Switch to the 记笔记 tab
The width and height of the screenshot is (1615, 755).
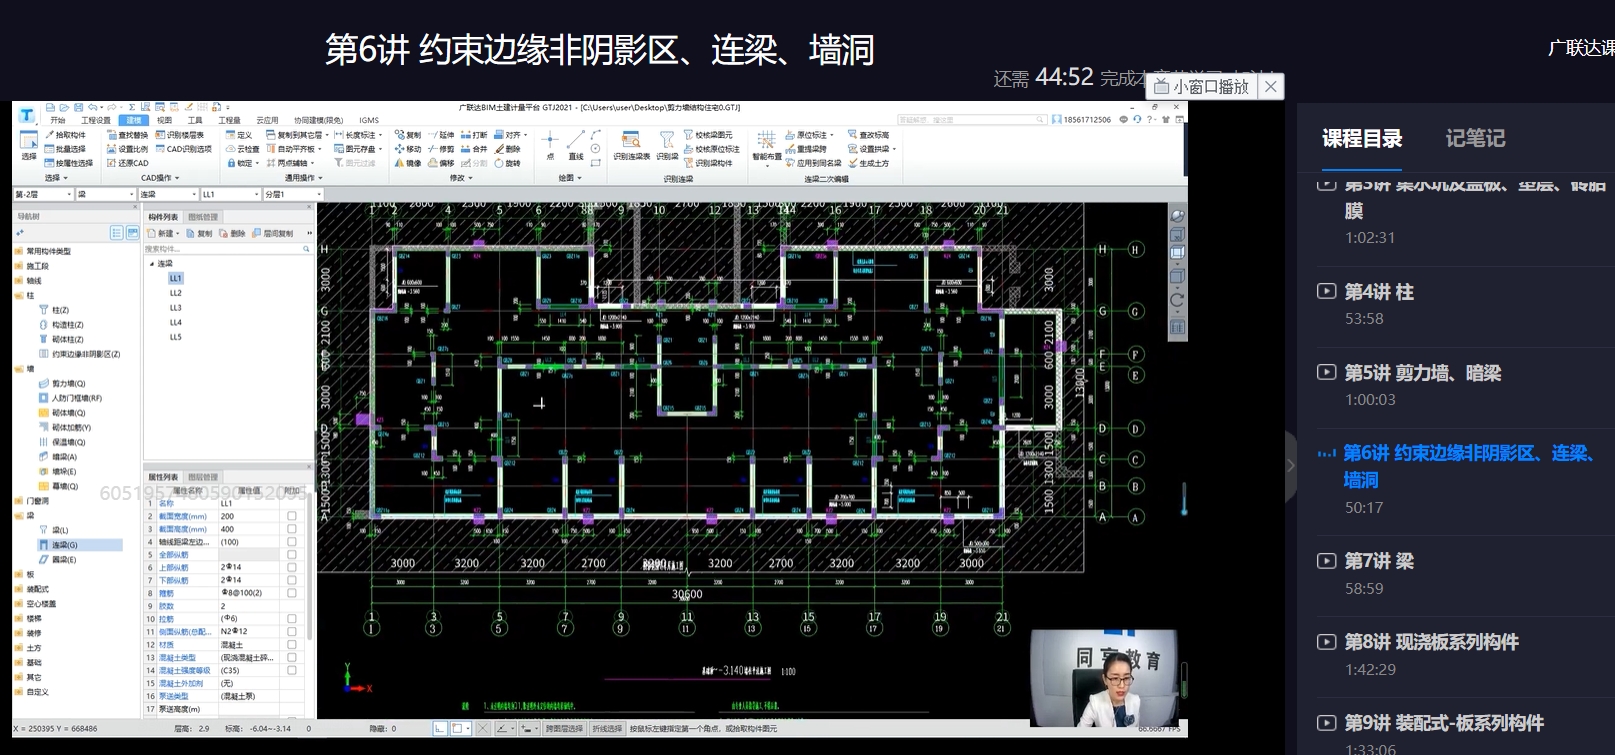pos(1475,138)
